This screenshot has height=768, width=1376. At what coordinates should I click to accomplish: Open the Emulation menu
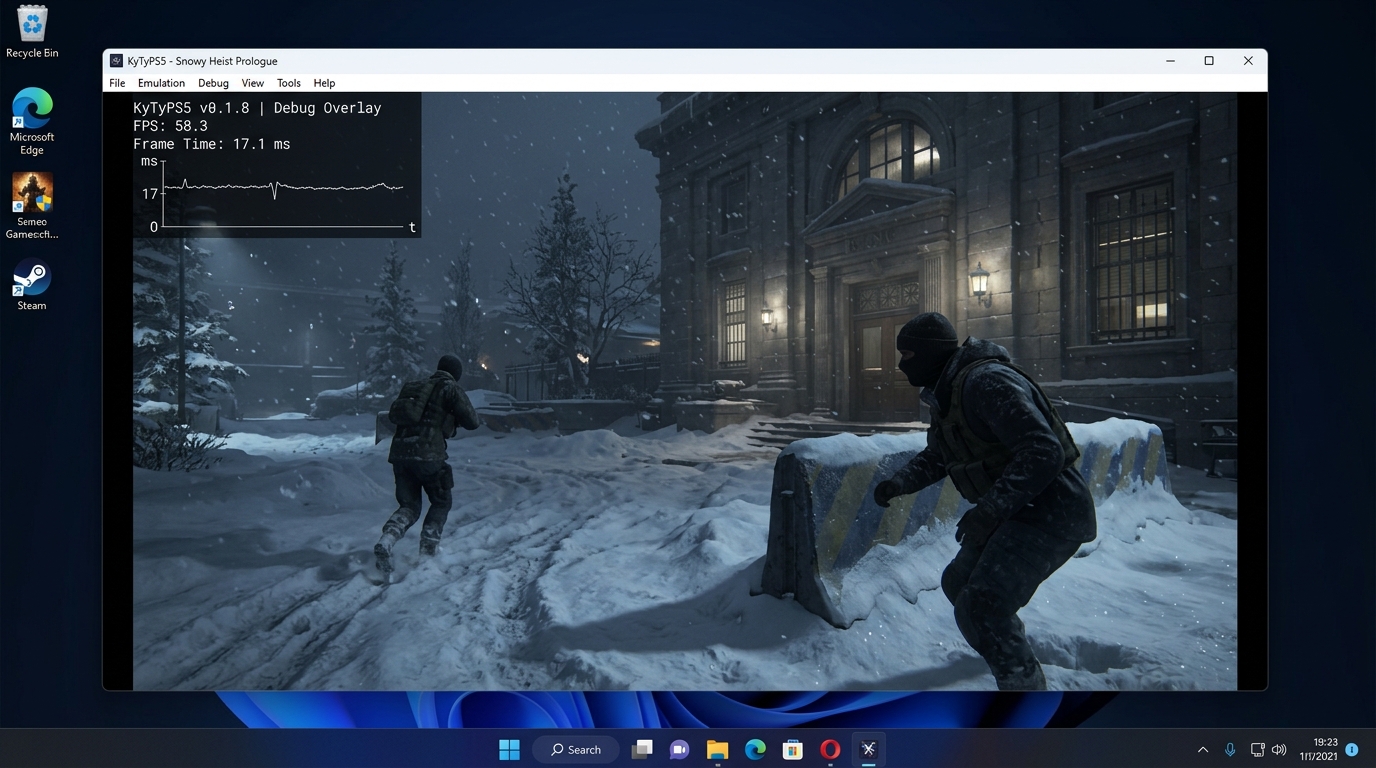point(161,83)
